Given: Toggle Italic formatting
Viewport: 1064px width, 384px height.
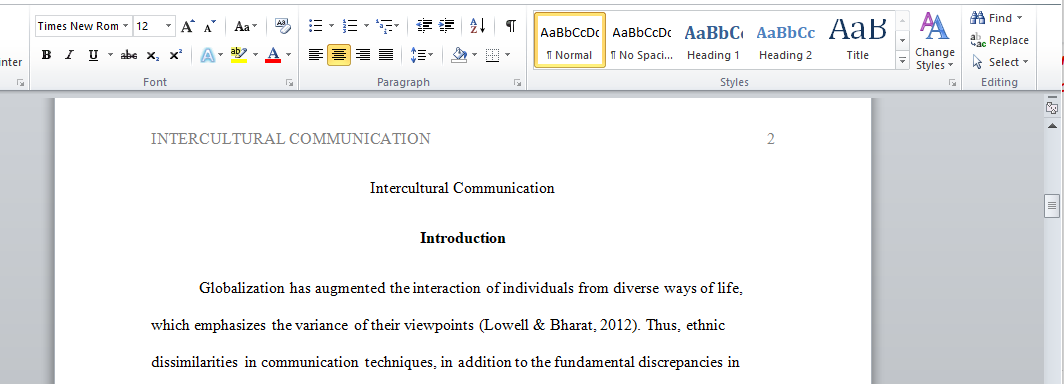Looking at the screenshot, I should 69,55.
